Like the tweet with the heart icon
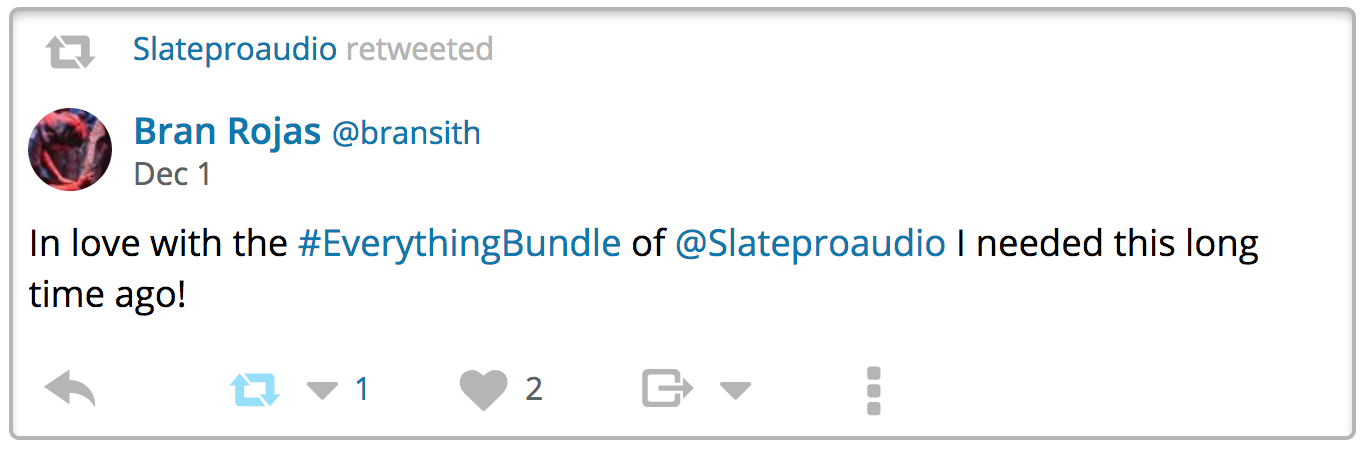1368x452 pixels. [x=483, y=389]
